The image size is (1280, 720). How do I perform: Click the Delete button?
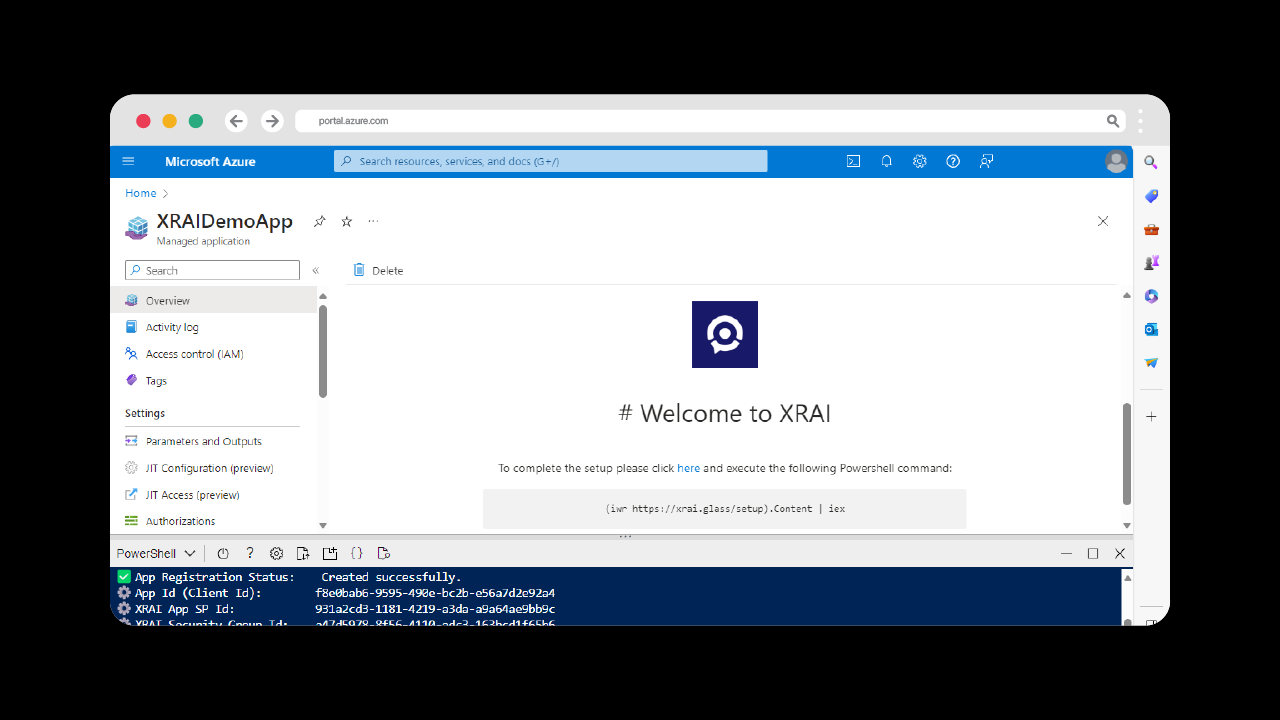[x=378, y=270]
